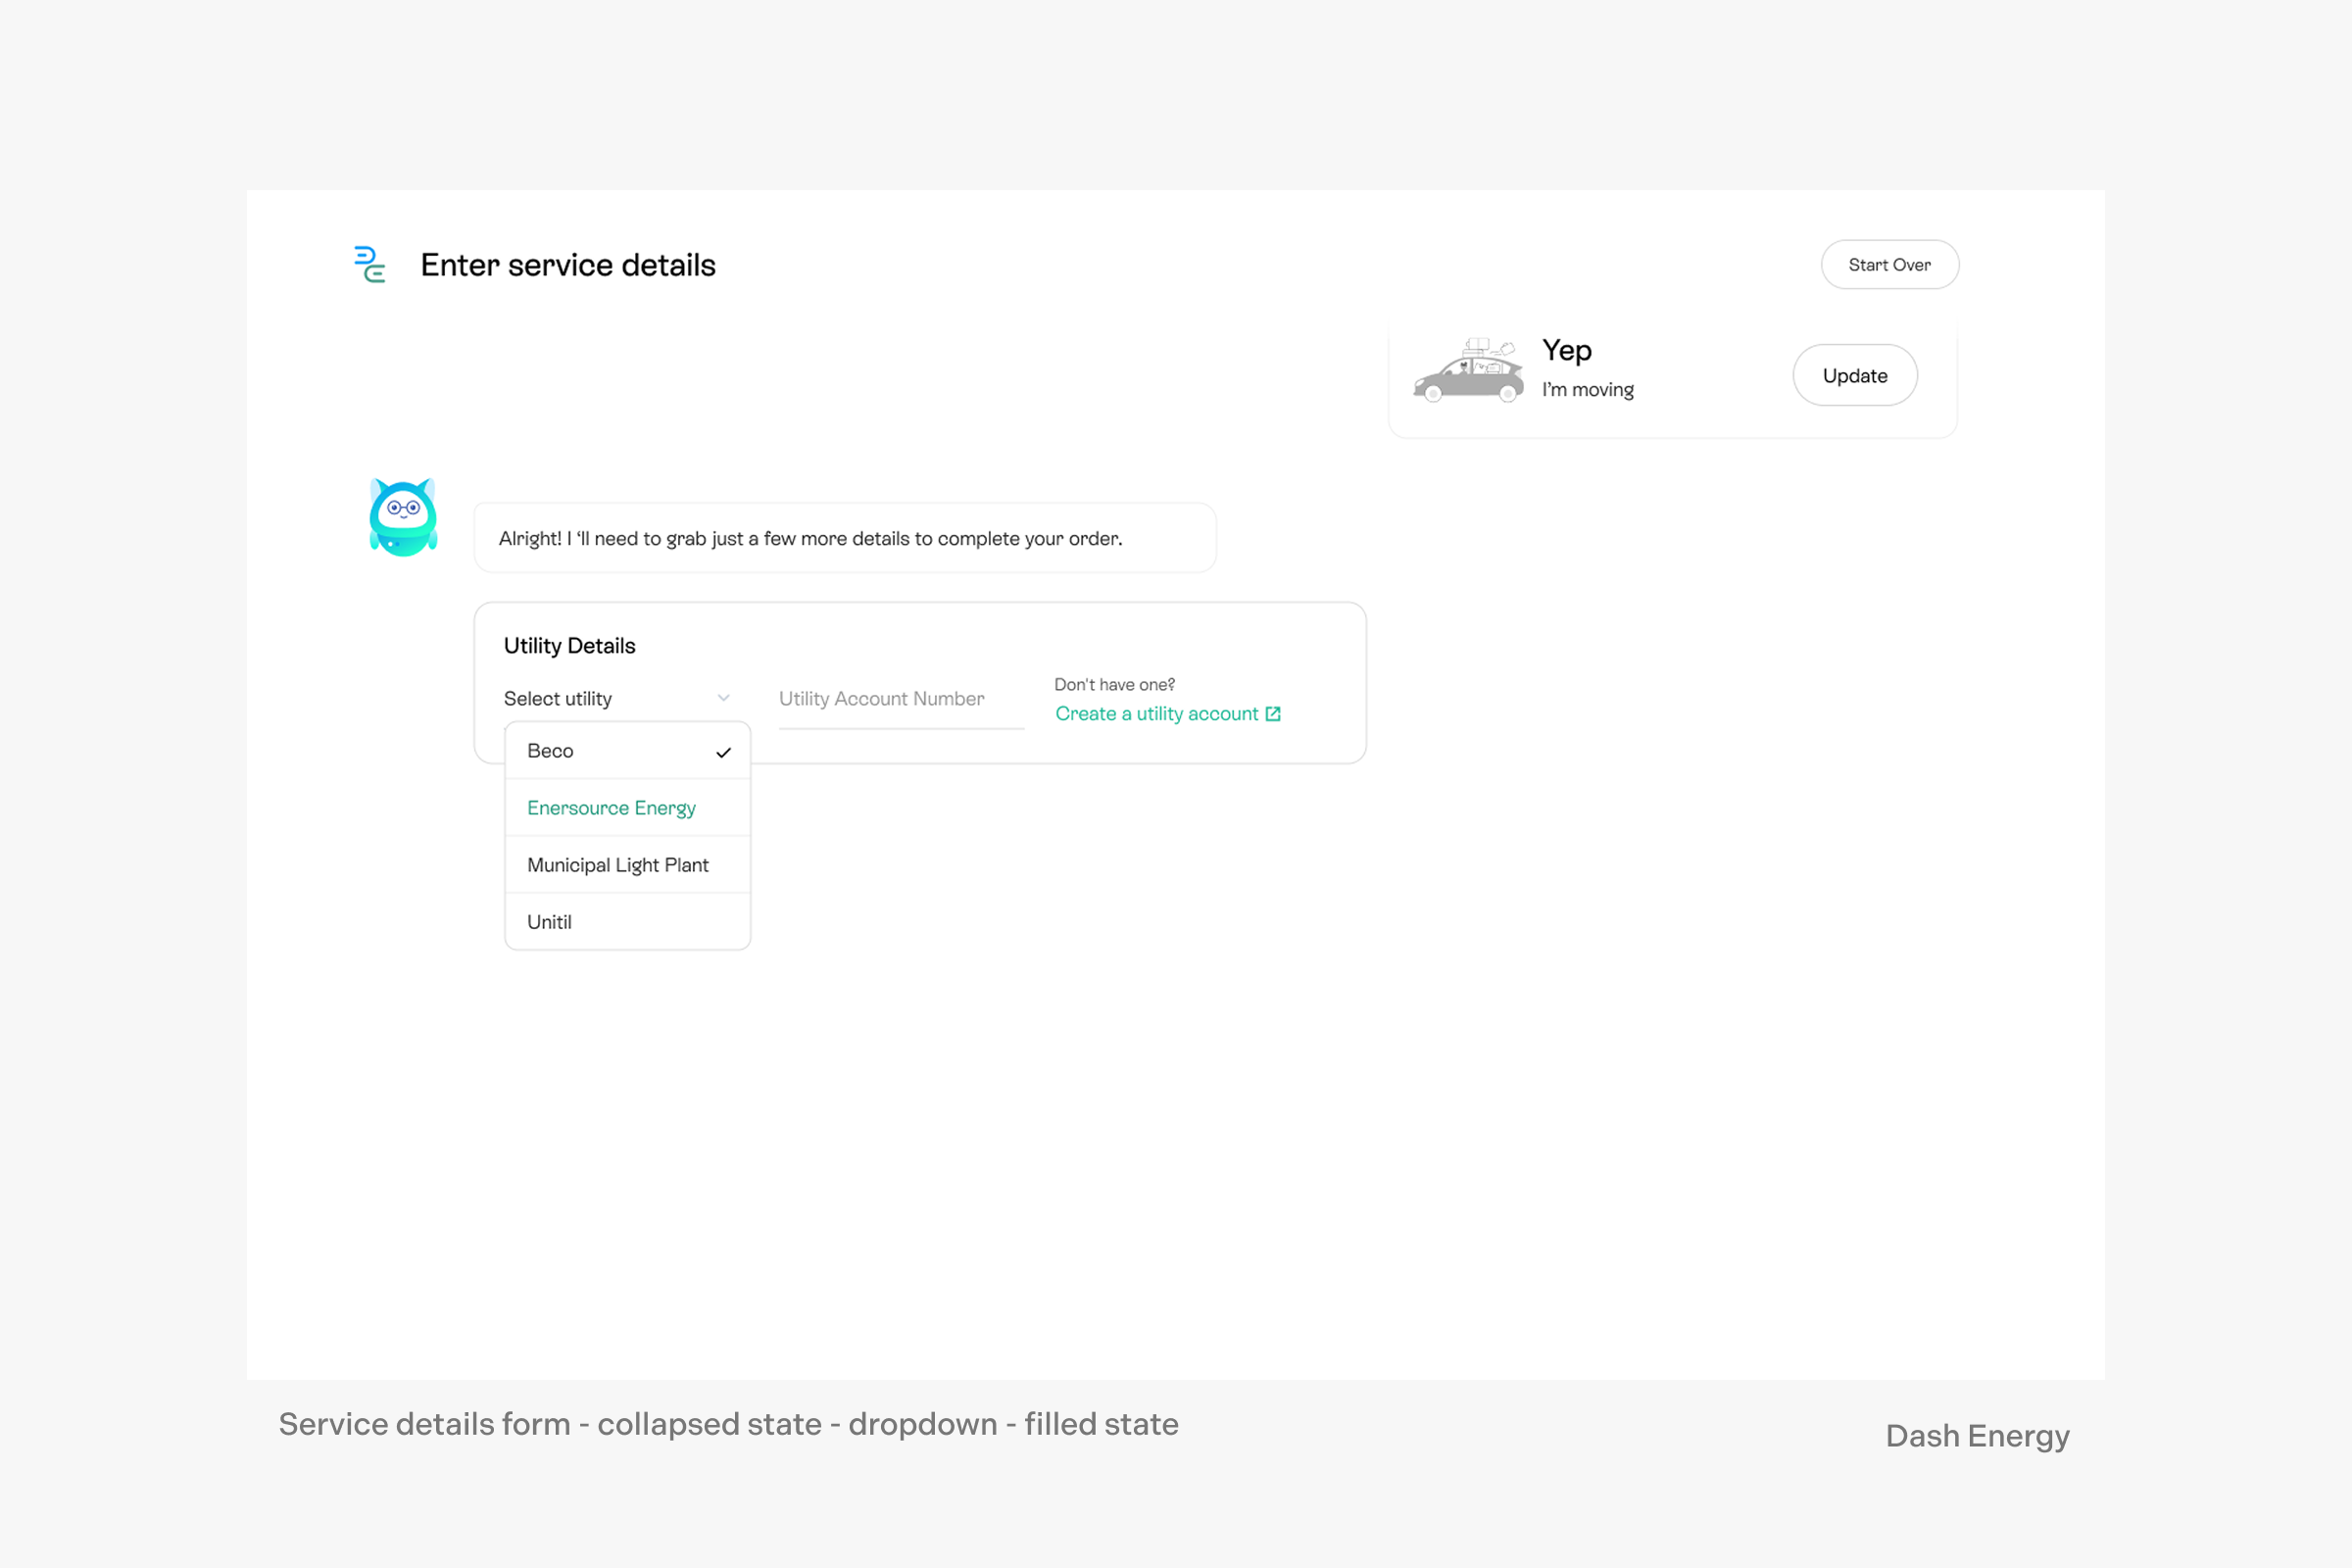
Task: Collapse dropdown using the chevron arrow
Action: click(723, 698)
